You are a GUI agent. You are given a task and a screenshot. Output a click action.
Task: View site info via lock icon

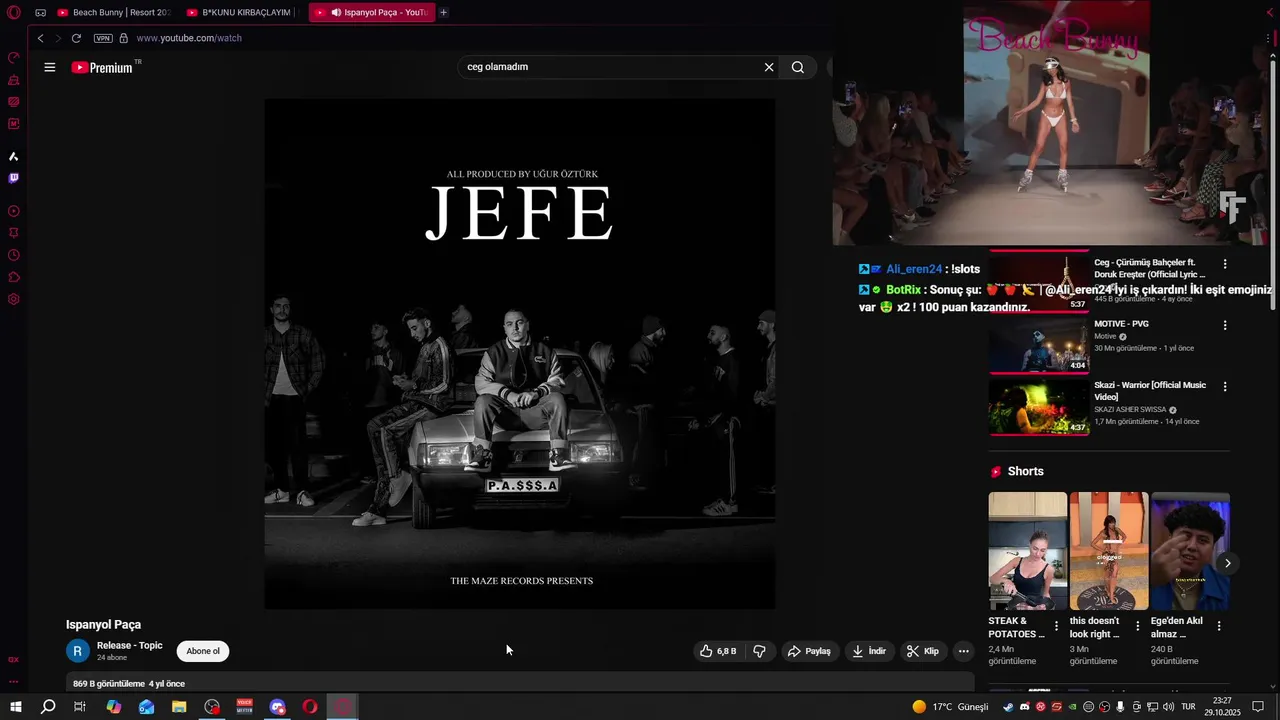124,38
